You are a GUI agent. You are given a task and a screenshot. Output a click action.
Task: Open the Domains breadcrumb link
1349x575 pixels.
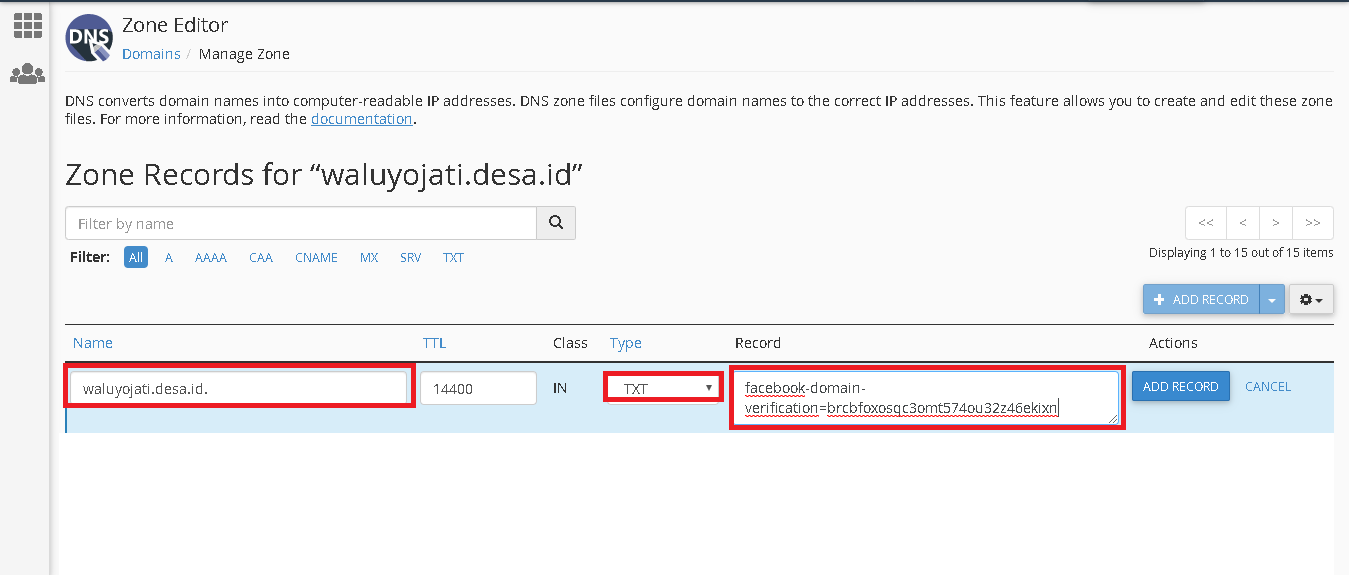click(151, 54)
